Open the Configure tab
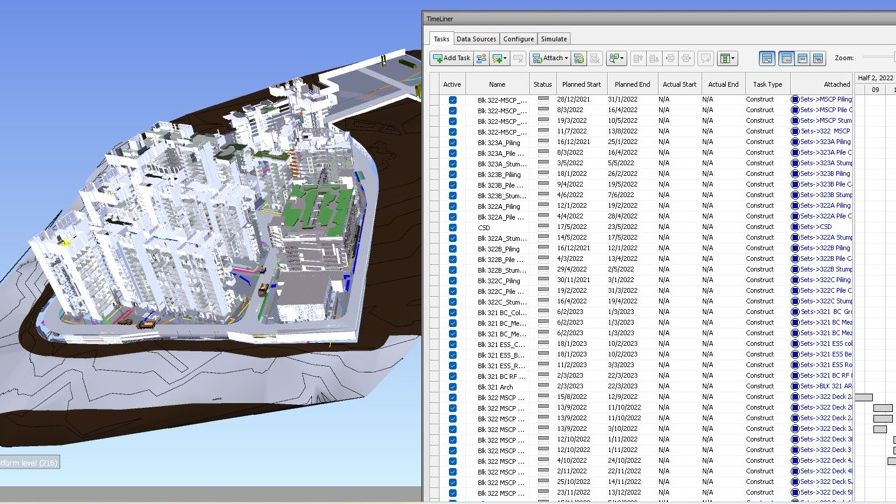 point(518,39)
